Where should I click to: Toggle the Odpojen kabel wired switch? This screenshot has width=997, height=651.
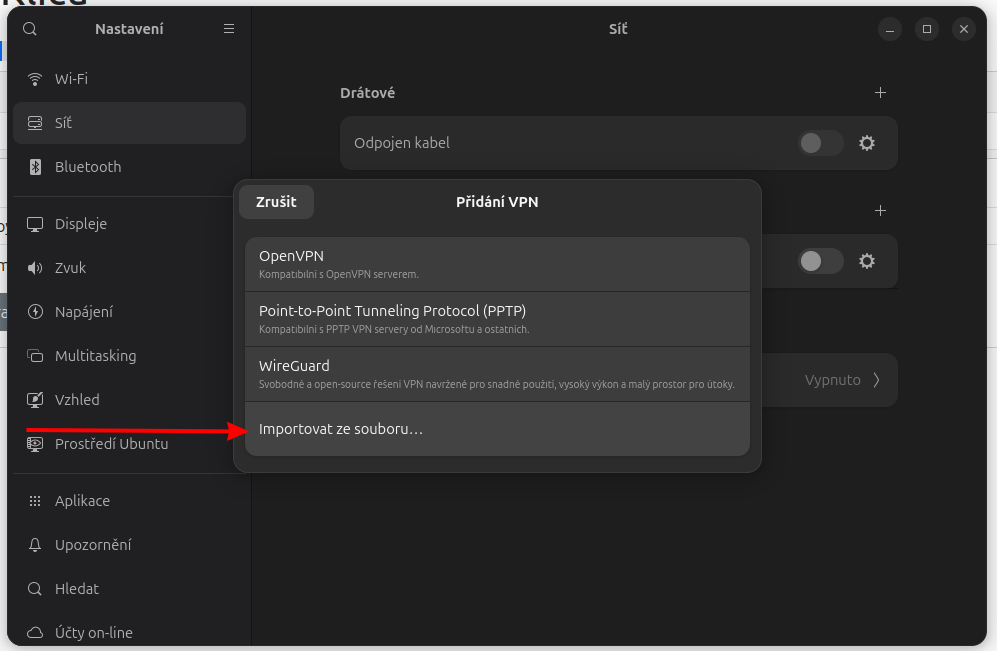tap(820, 143)
